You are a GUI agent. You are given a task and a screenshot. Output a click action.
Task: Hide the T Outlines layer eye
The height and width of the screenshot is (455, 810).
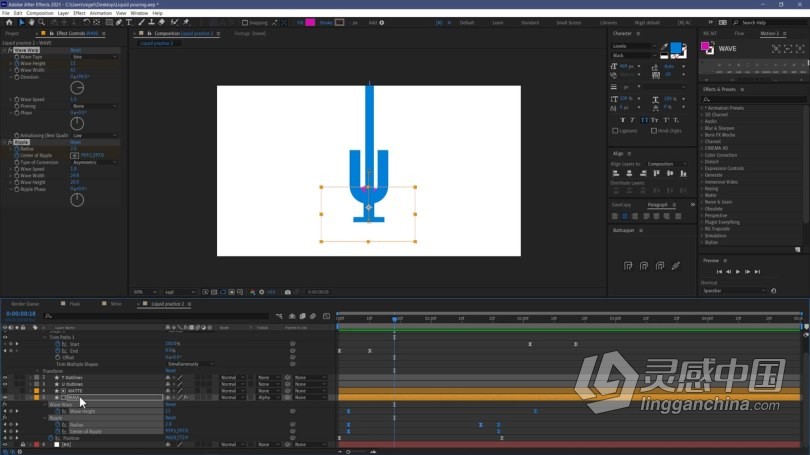pyautogui.click(x=5, y=378)
